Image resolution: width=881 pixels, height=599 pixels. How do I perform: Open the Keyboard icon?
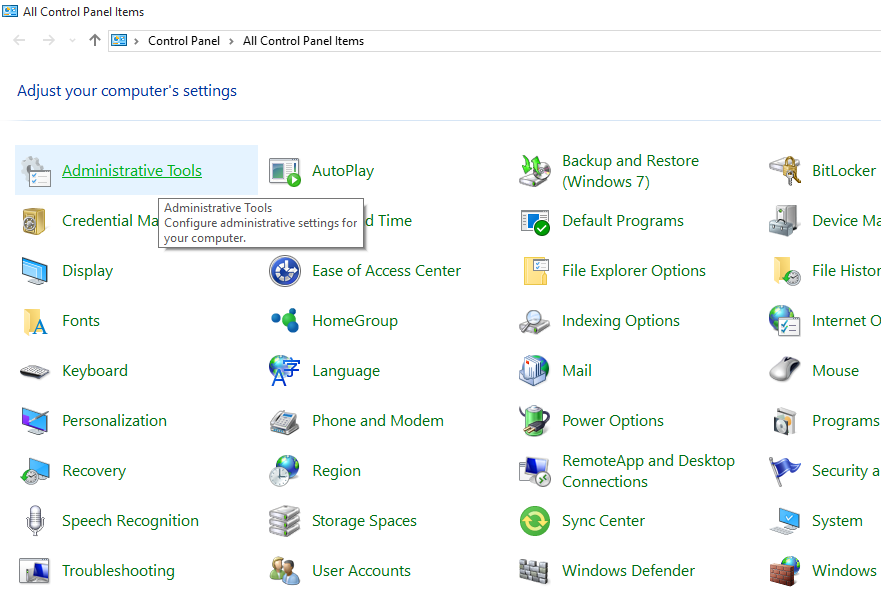coord(35,371)
